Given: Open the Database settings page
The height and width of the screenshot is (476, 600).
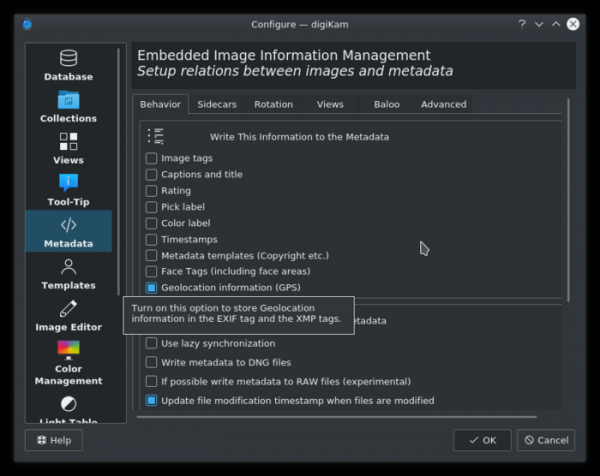Looking at the screenshot, I should pos(68,65).
